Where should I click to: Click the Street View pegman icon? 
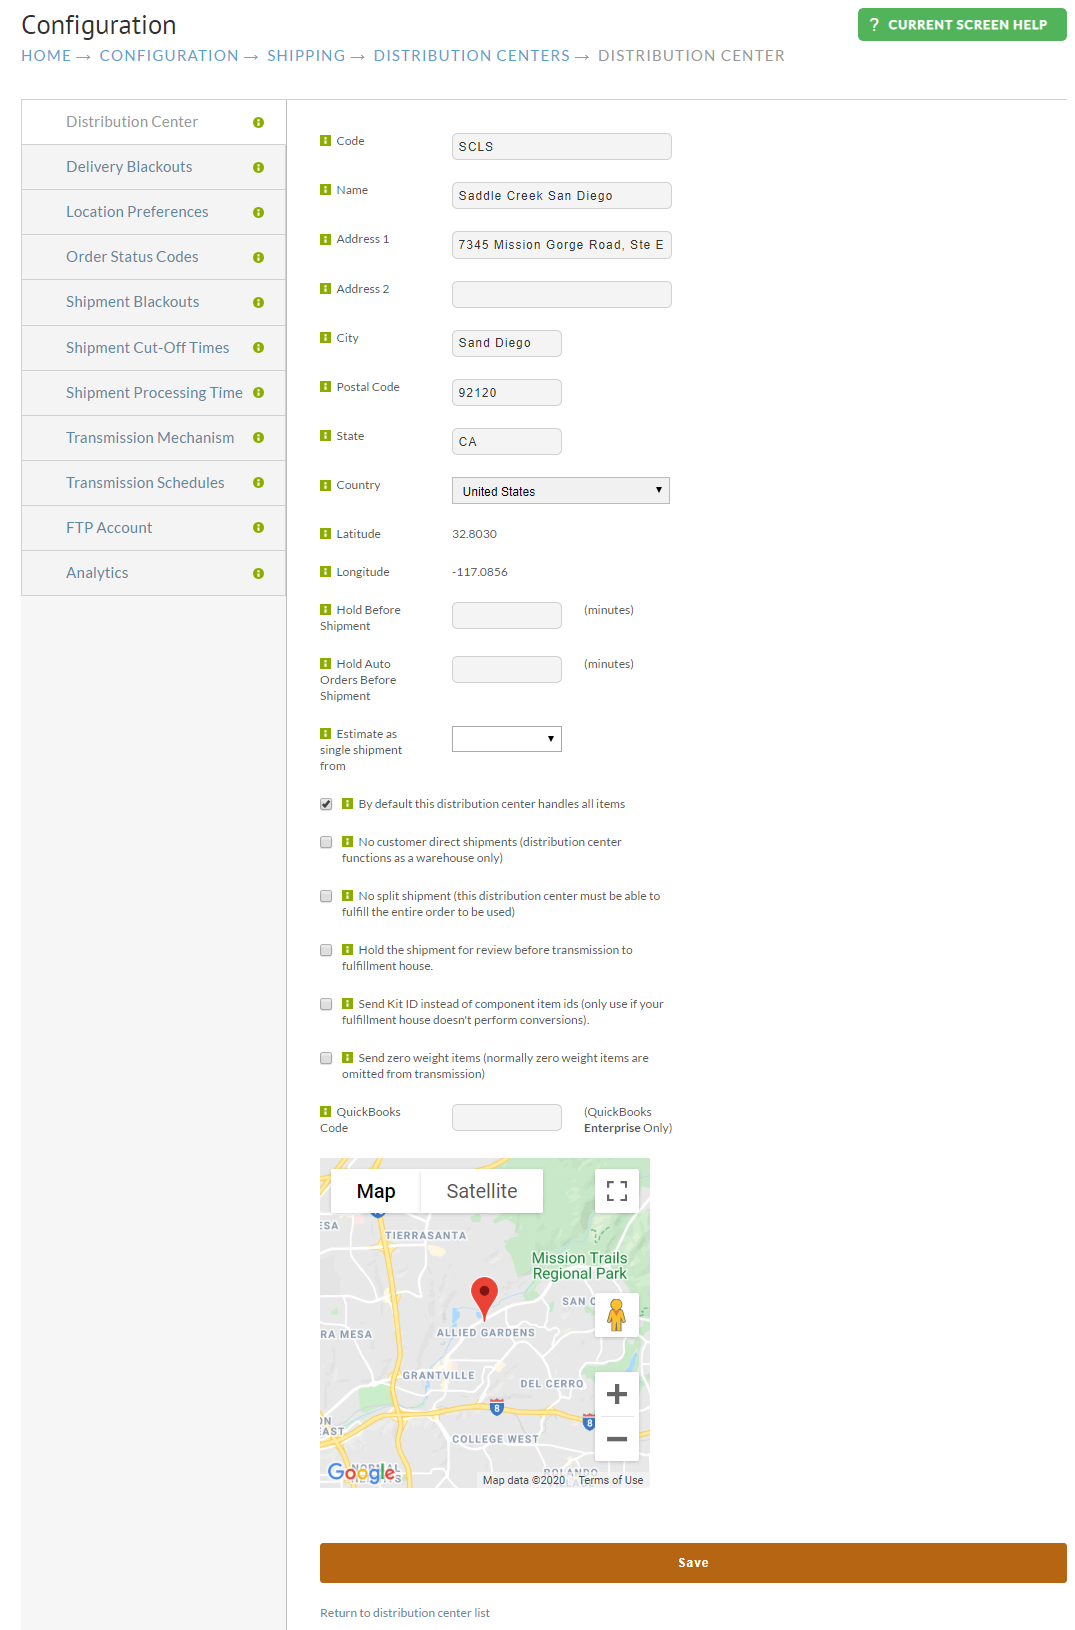click(x=617, y=1315)
